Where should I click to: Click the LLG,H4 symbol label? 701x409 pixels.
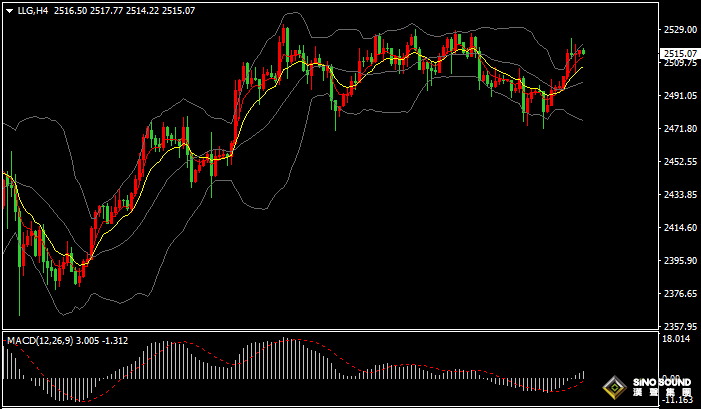click(x=33, y=10)
